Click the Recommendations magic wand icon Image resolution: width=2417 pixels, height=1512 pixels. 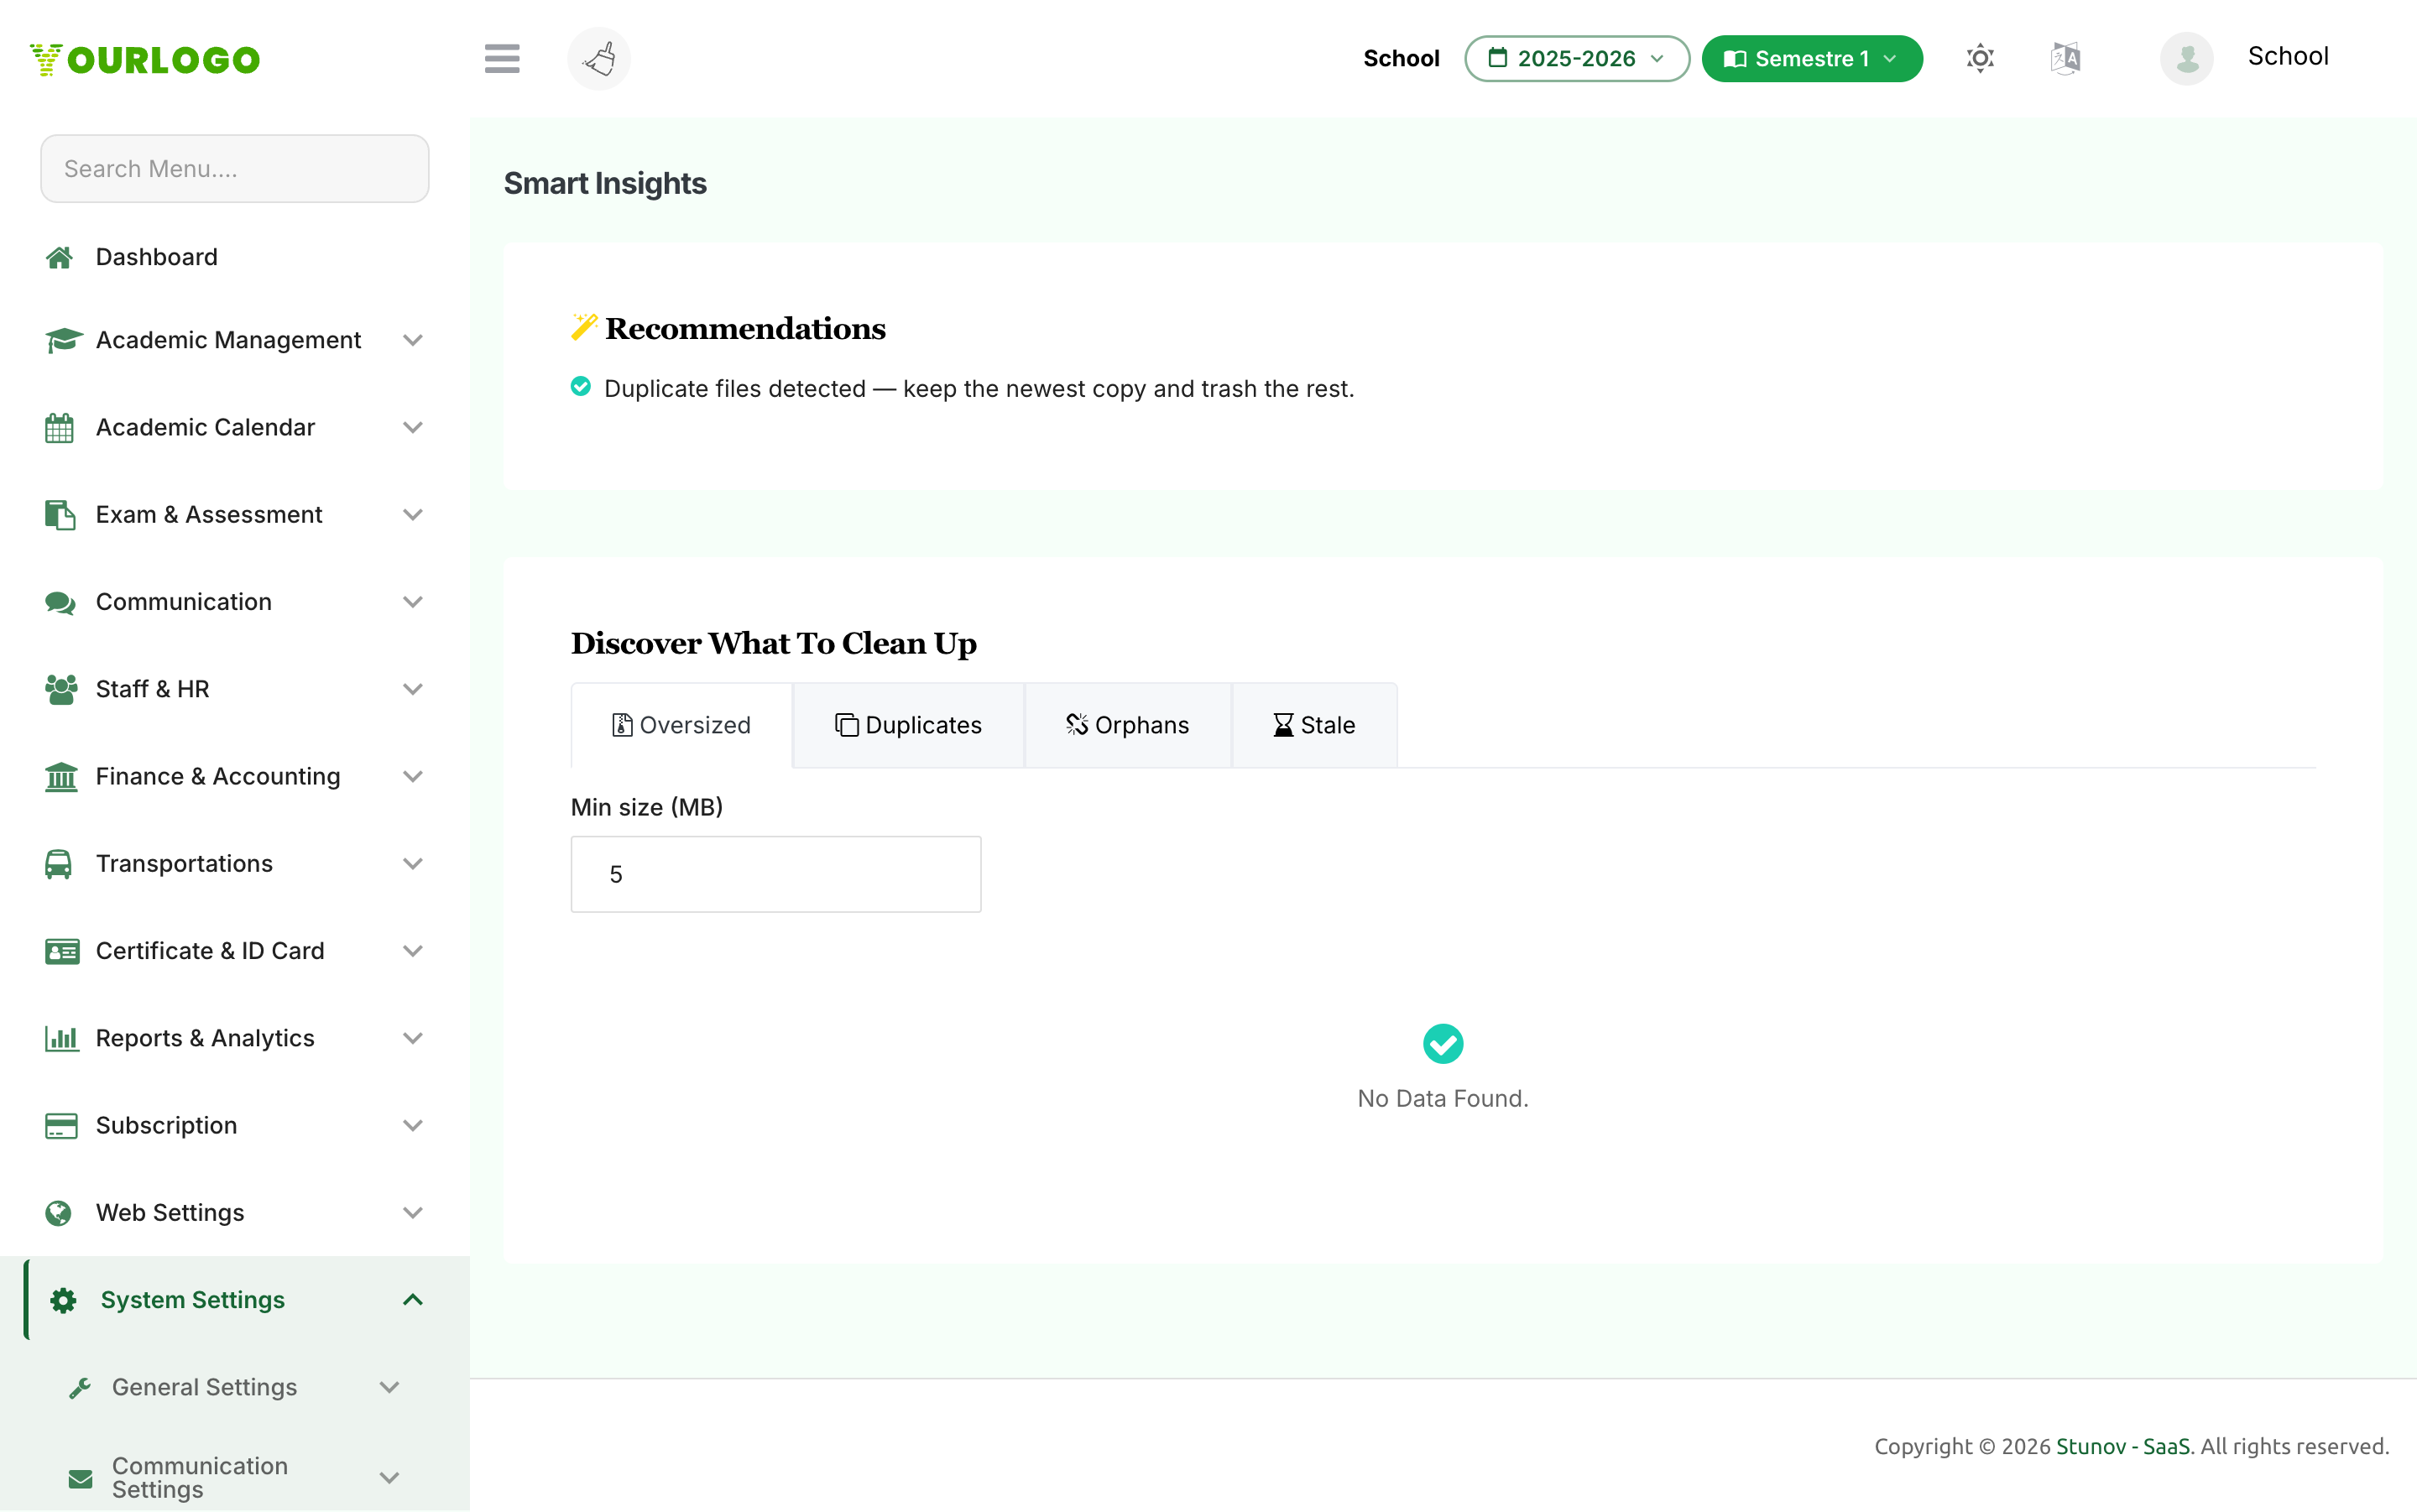click(584, 327)
